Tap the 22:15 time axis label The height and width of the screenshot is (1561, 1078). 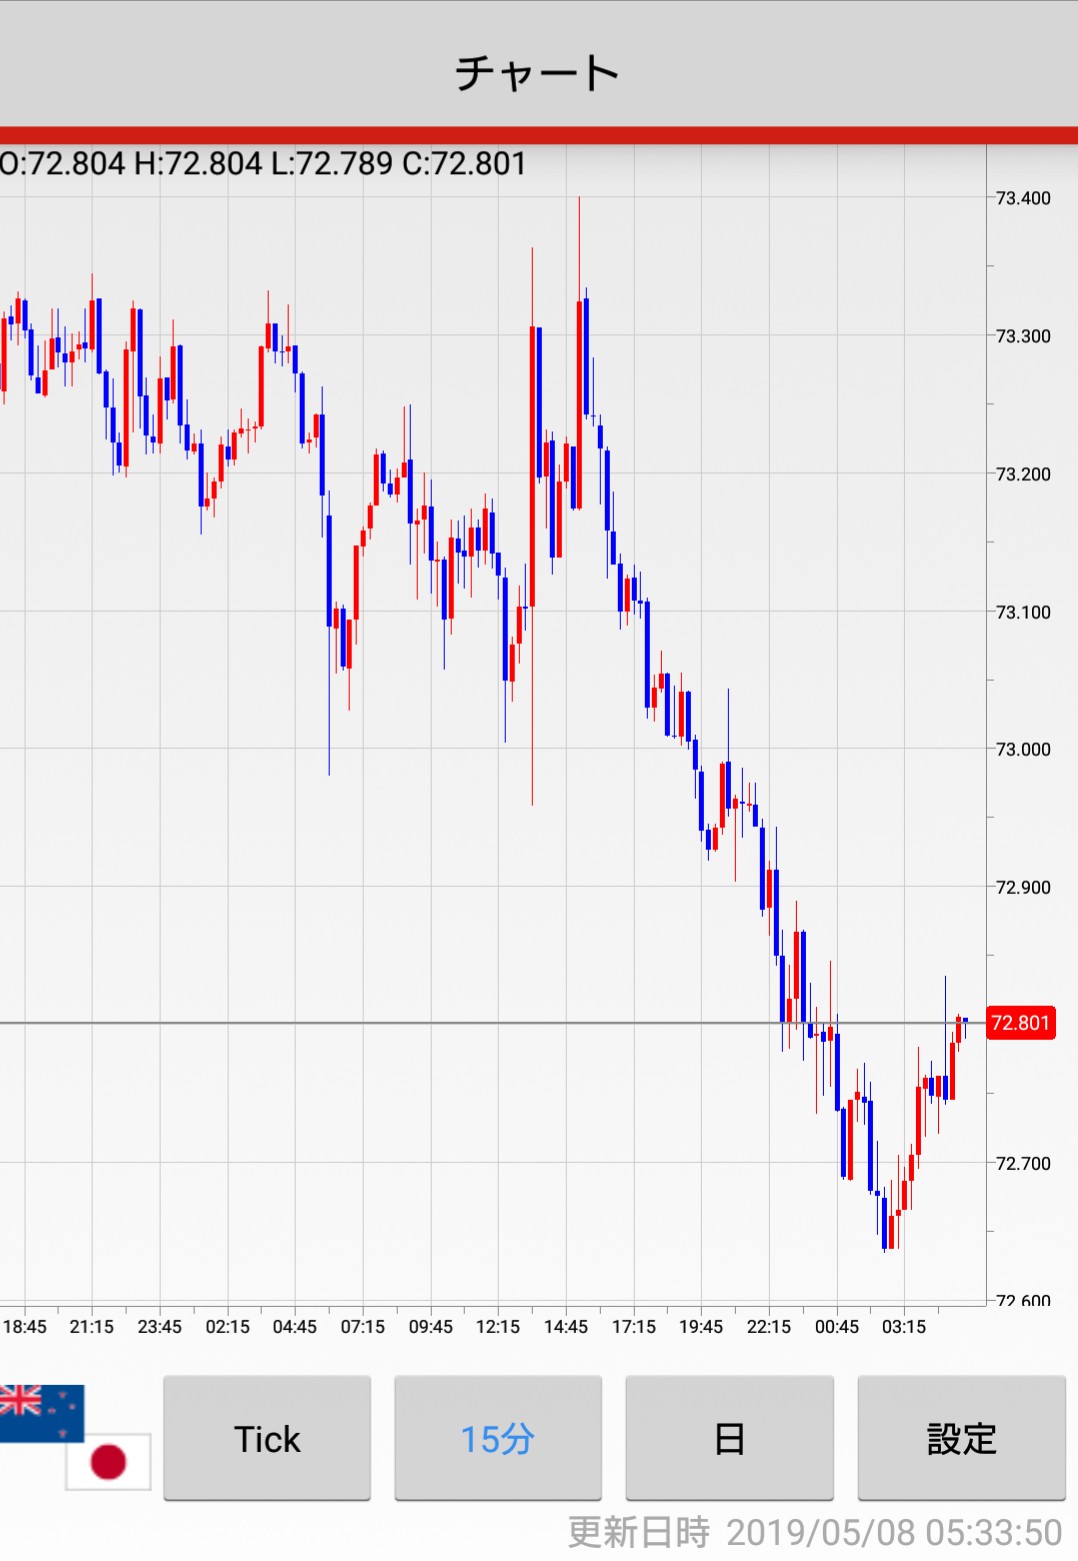tap(768, 1326)
